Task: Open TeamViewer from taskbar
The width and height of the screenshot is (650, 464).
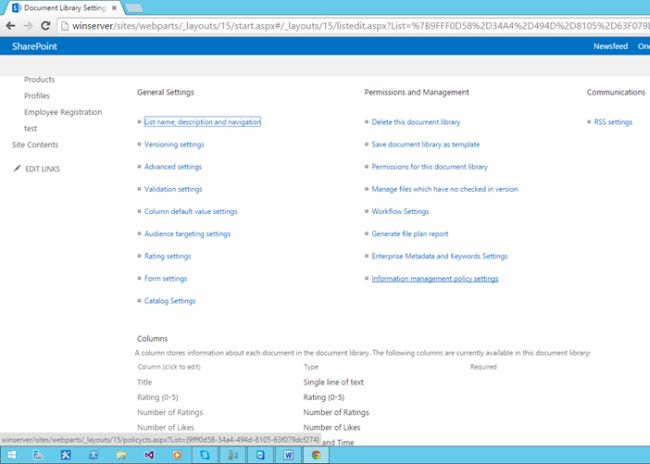Action: pyautogui.click(x=260, y=455)
